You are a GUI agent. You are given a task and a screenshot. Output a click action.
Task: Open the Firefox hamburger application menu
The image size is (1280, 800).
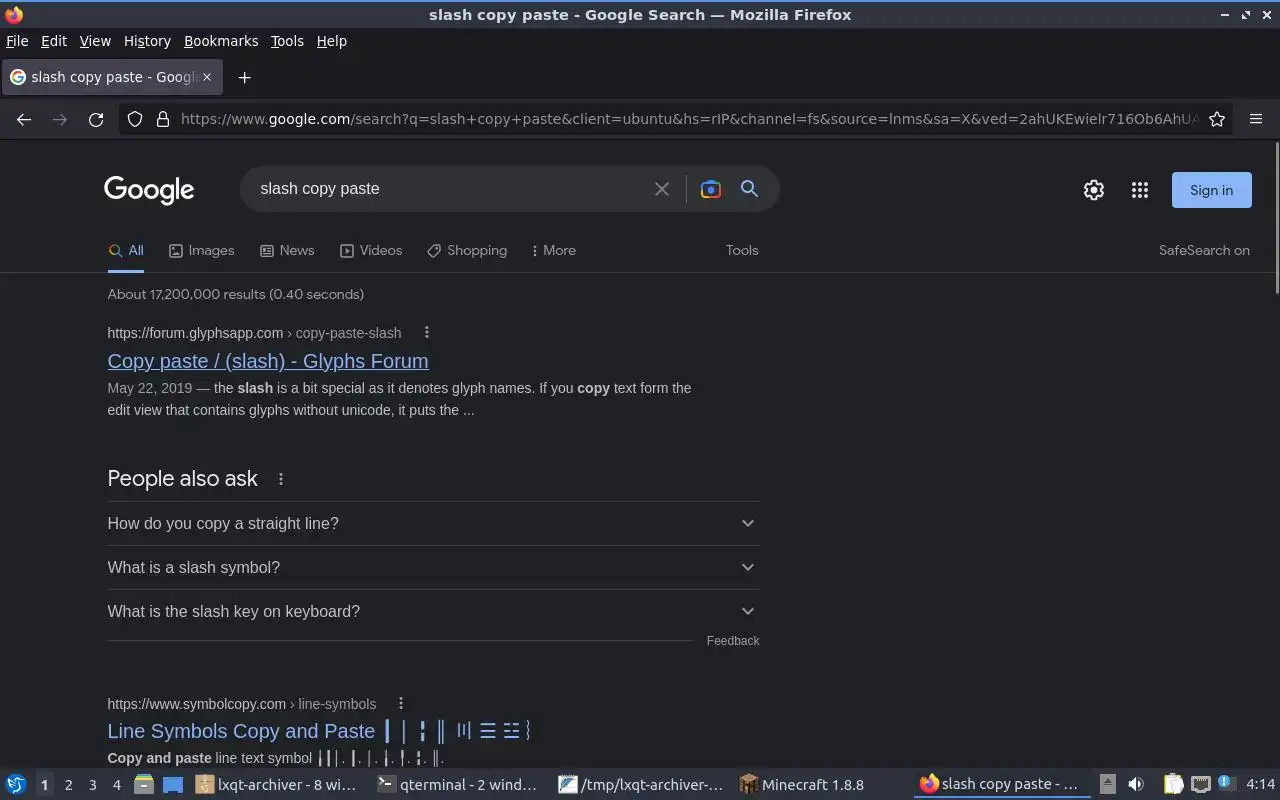coord(1256,119)
